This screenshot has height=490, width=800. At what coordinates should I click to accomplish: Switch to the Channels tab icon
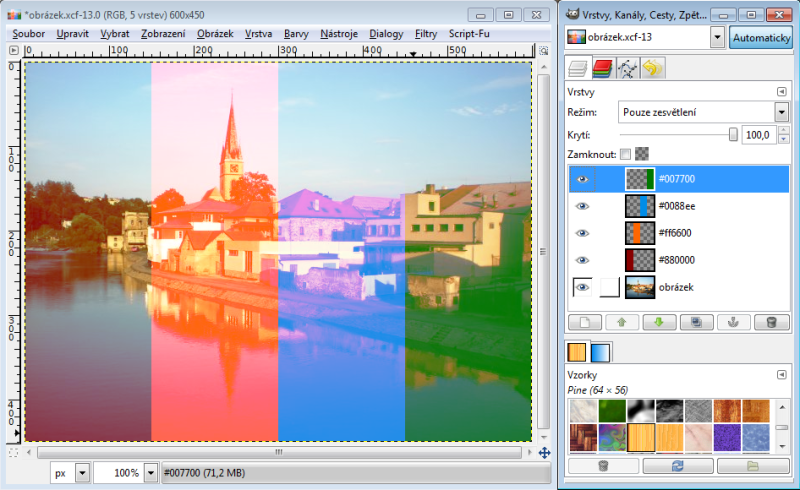603,68
